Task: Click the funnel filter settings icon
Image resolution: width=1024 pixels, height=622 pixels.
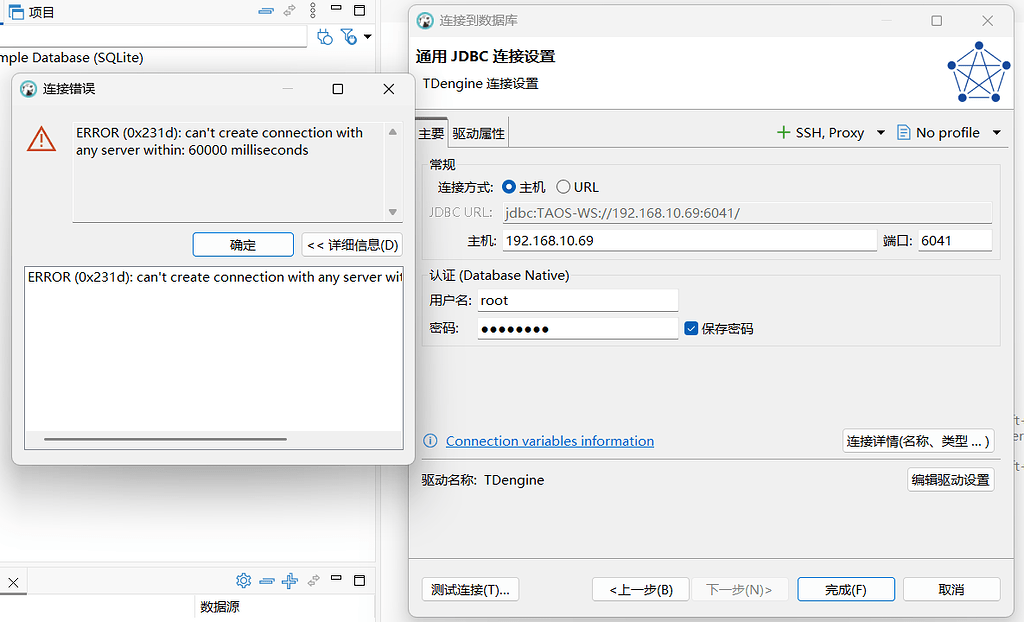Action: tap(349, 37)
